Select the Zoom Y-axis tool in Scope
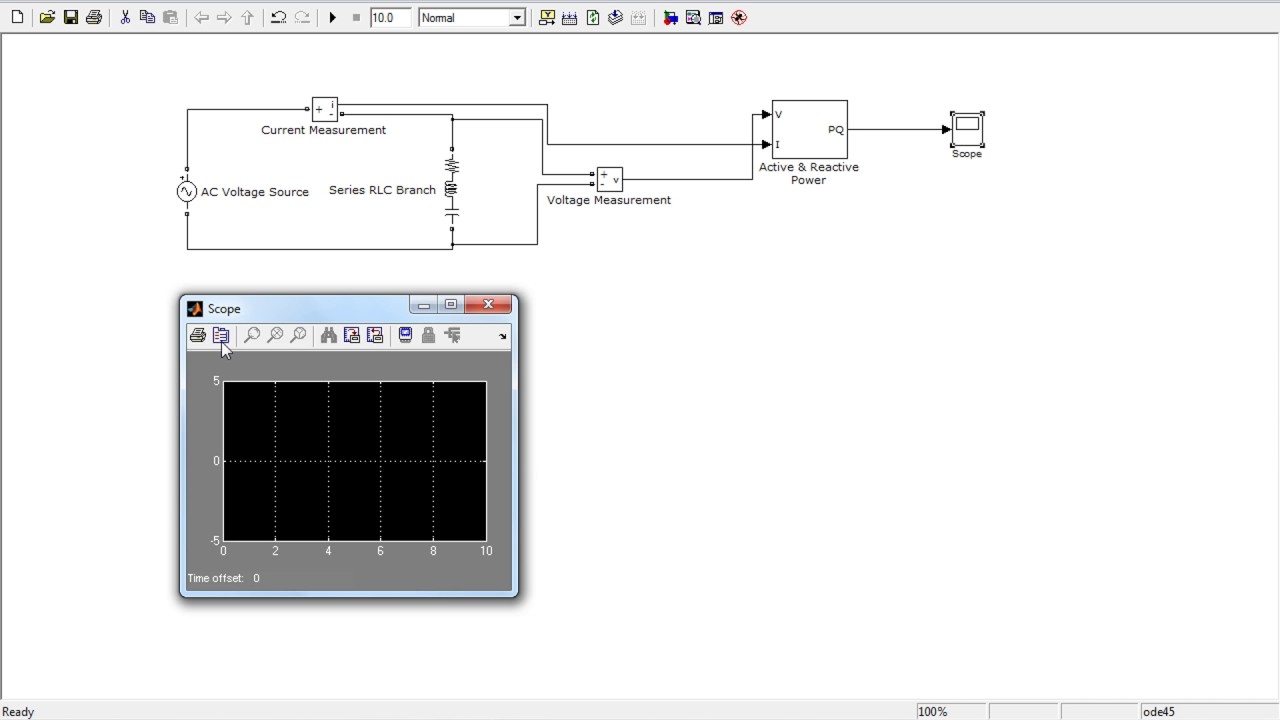This screenshot has width=1280, height=720. [x=298, y=336]
